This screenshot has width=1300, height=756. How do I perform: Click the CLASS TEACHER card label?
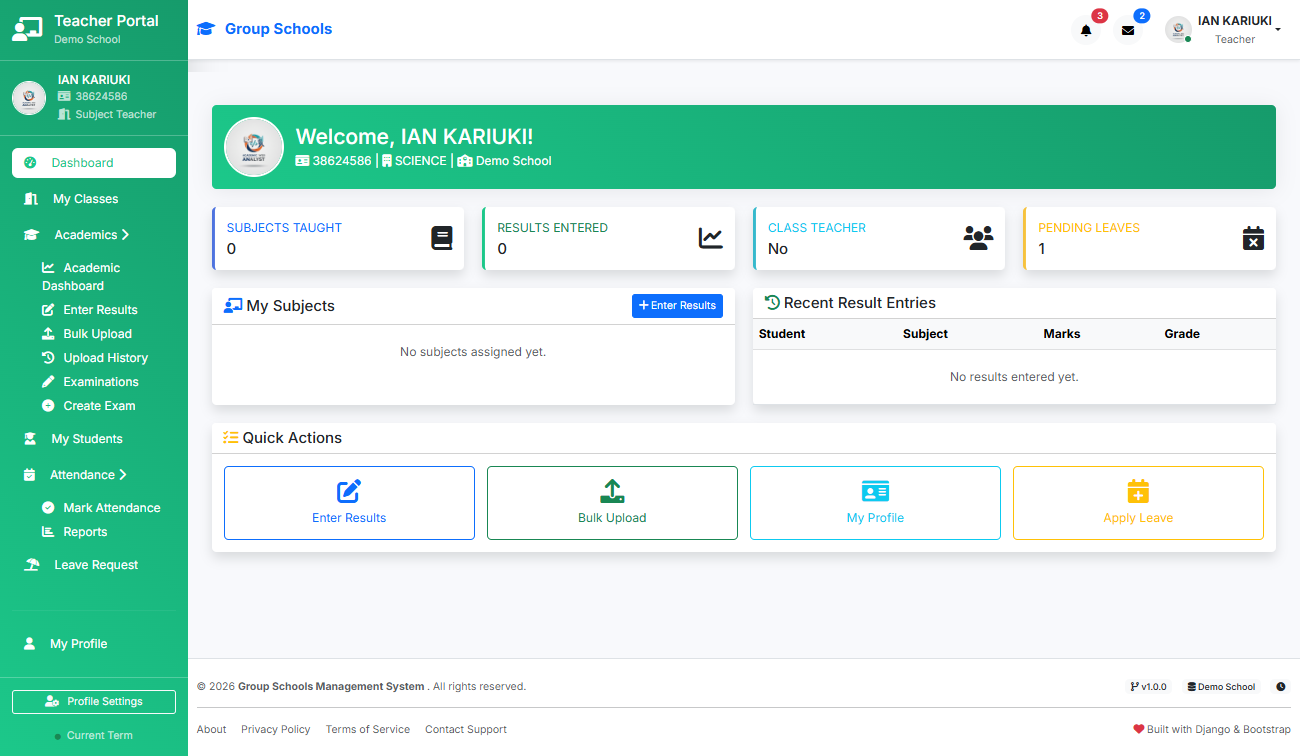point(817,228)
